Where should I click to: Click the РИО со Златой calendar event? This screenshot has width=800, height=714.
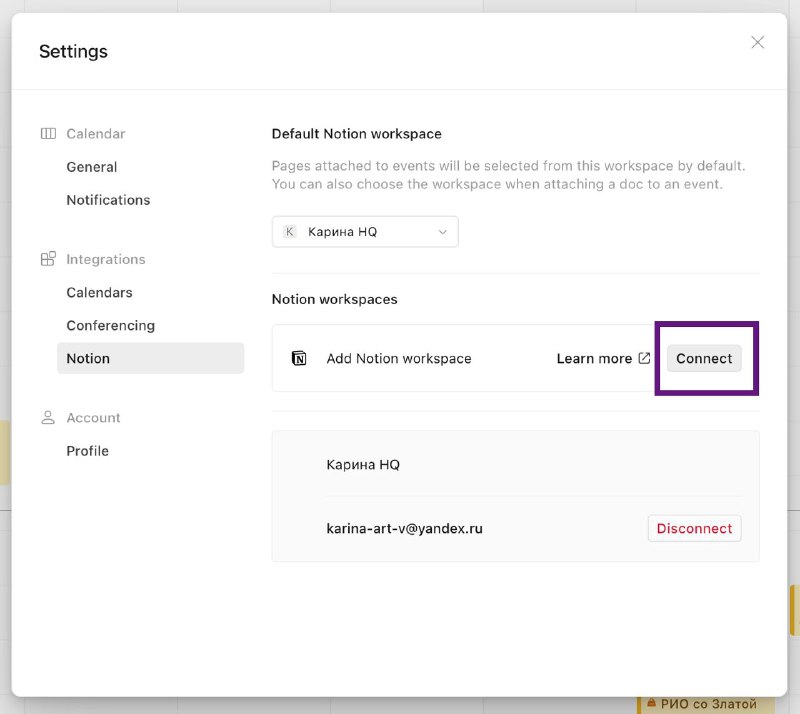(x=708, y=704)
